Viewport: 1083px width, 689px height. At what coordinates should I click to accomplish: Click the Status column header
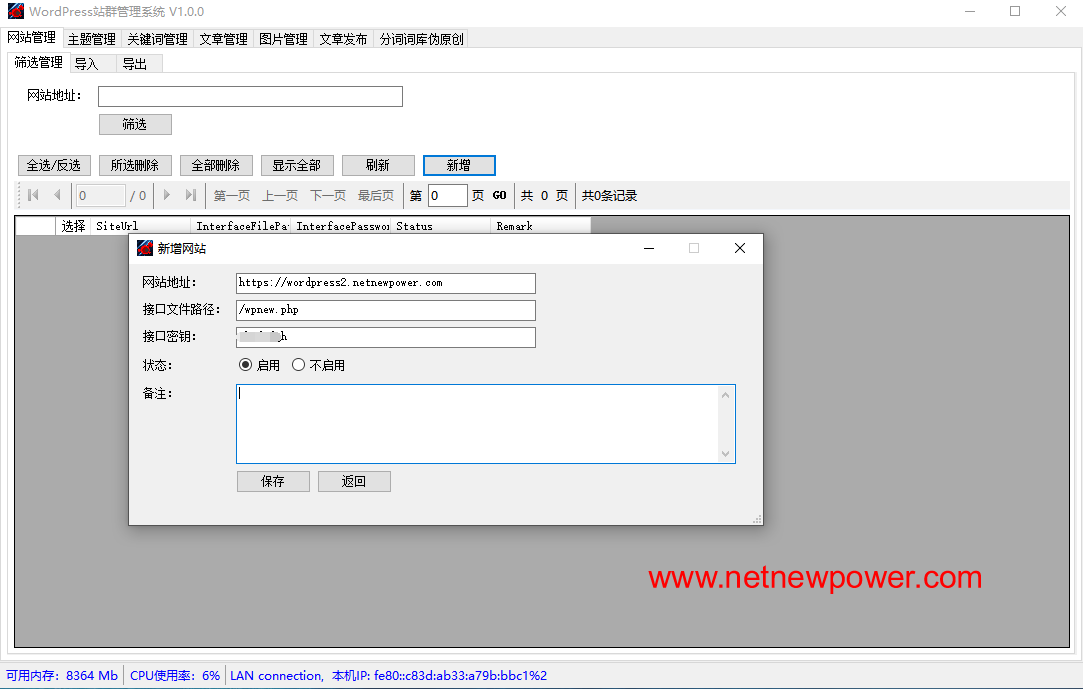pyautogui.click(x=441, y=226)
